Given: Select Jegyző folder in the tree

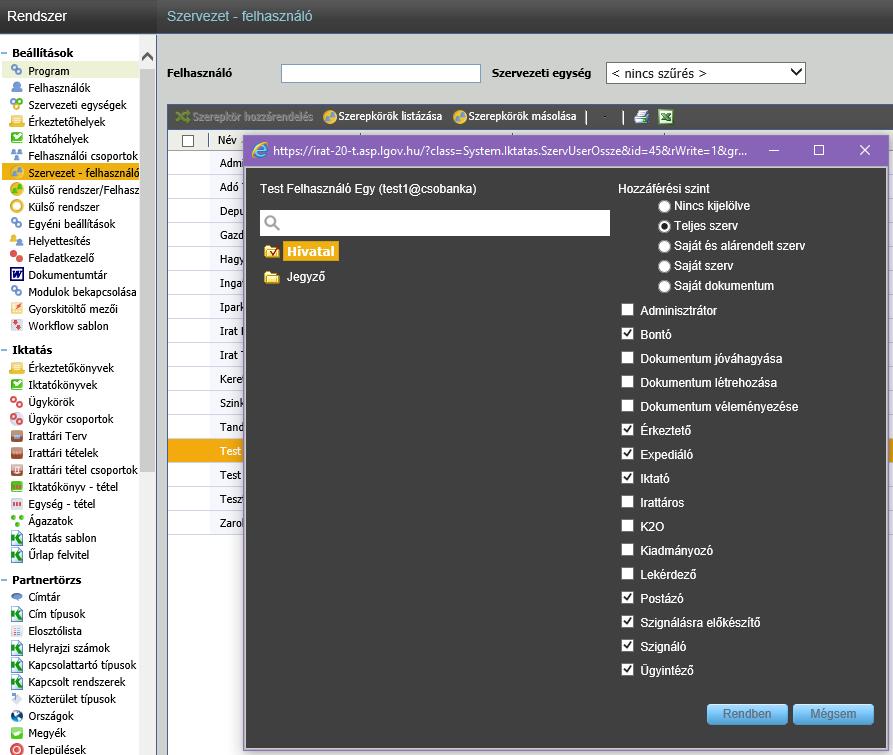Looking at the screenshot, I should click(306, 277).
